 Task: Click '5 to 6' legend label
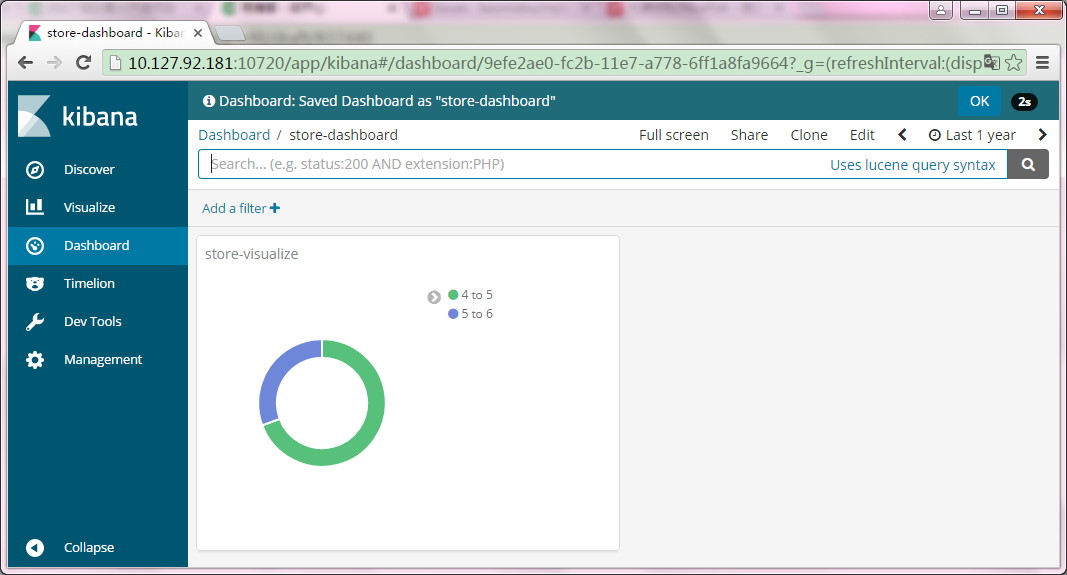click(477, 314)
